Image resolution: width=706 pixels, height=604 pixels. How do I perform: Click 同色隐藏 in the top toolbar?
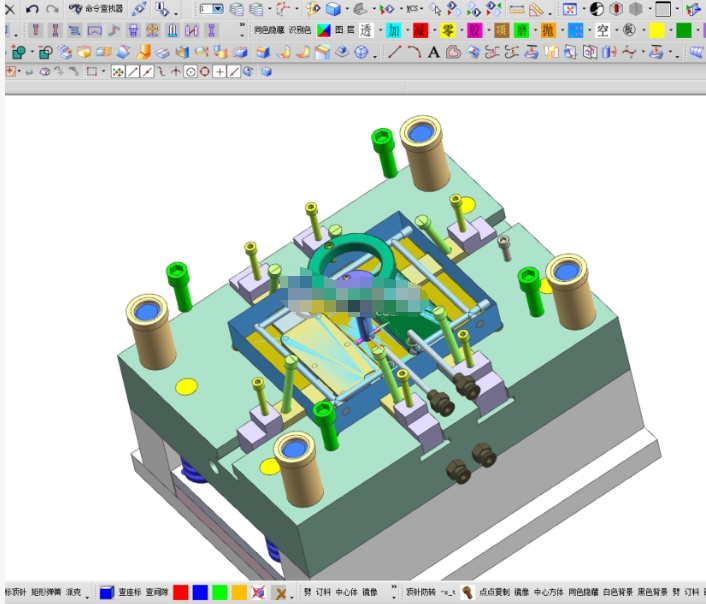click(x=269, y=30)
